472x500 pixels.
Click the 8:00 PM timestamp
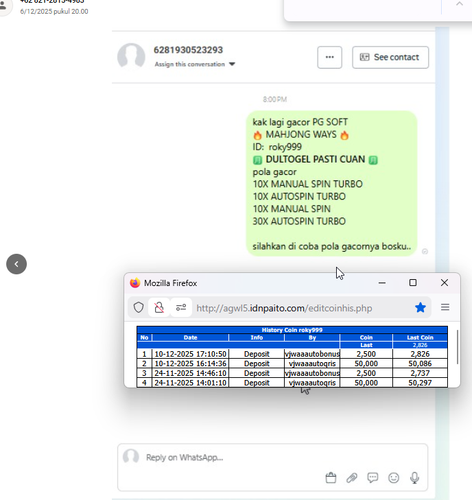tap(275, 99)
